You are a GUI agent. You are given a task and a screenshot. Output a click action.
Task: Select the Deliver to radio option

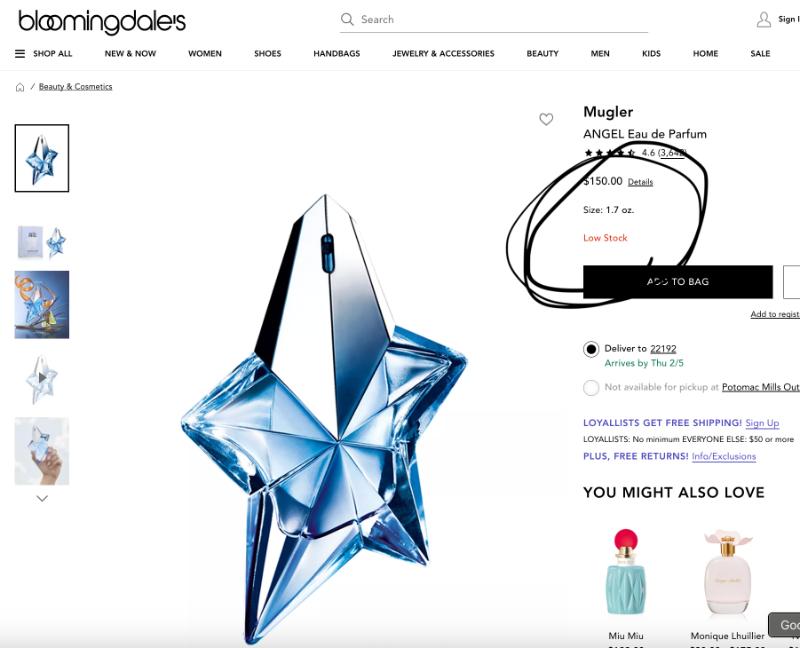click(x=591, y=350)
